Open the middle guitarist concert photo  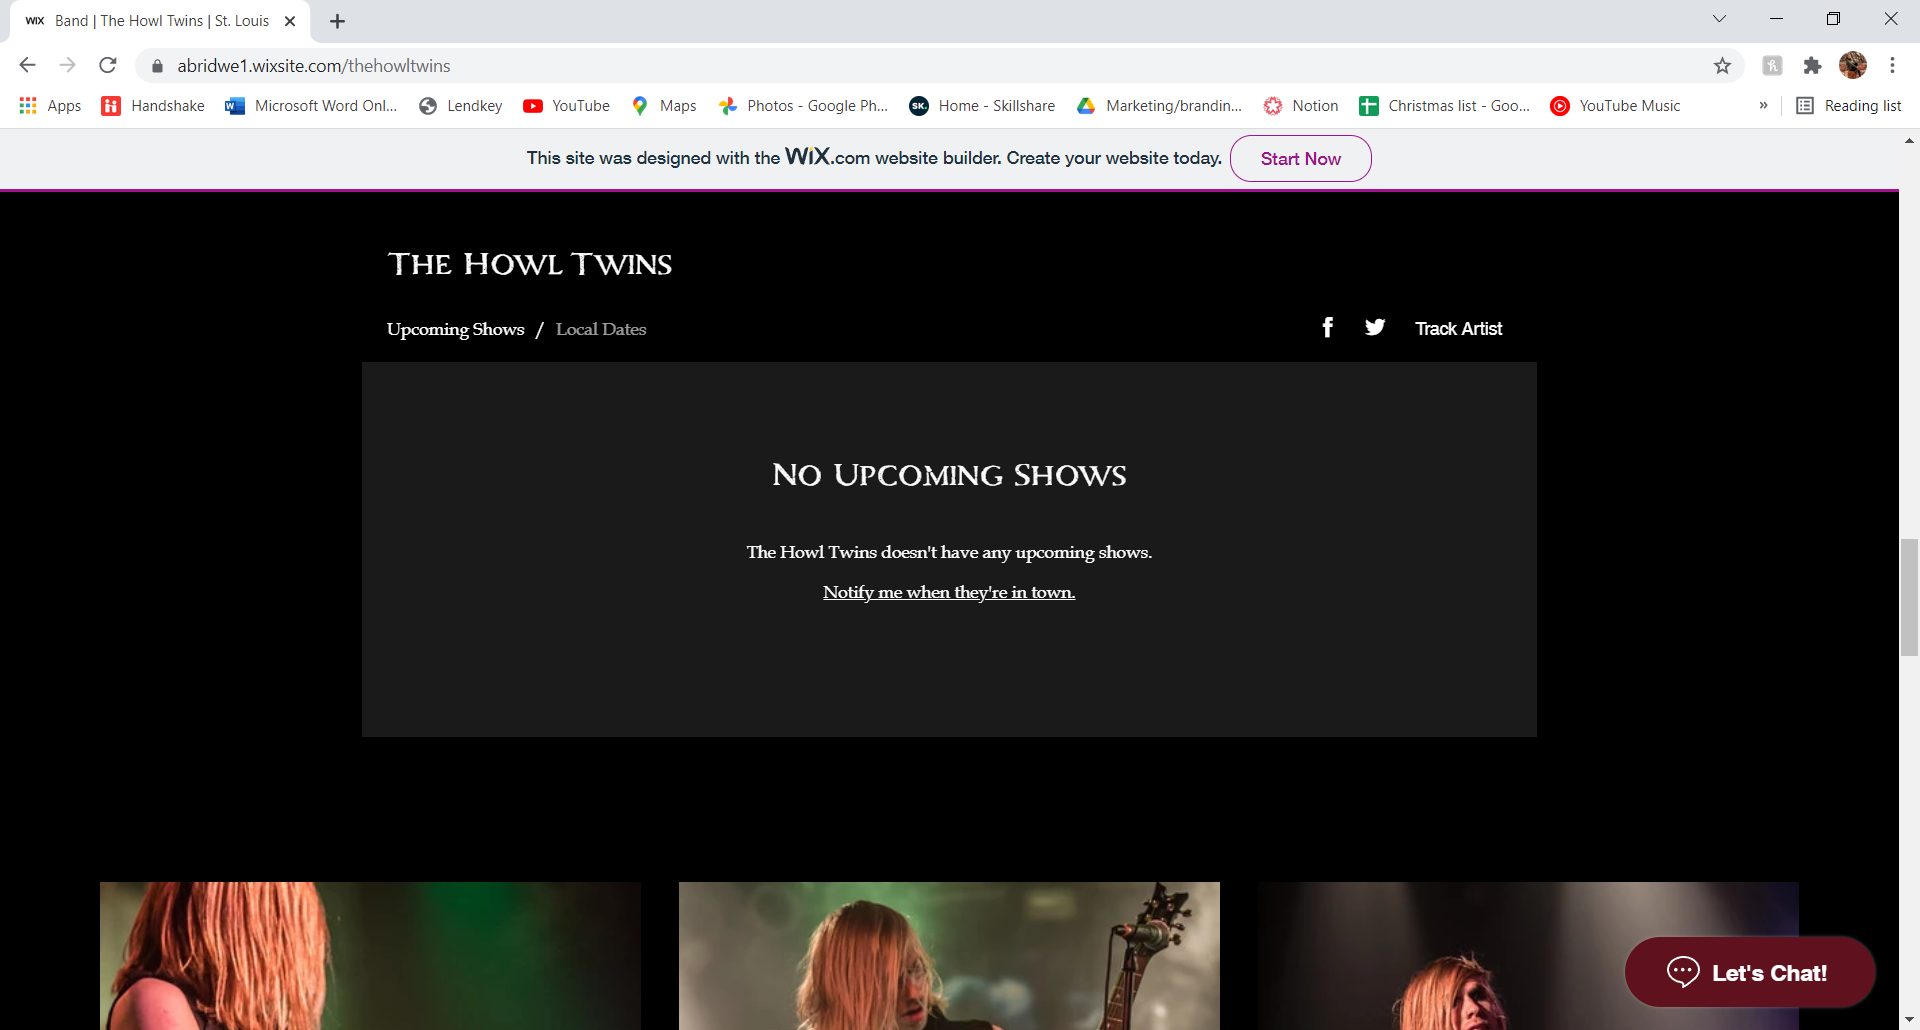coord(949,956)
